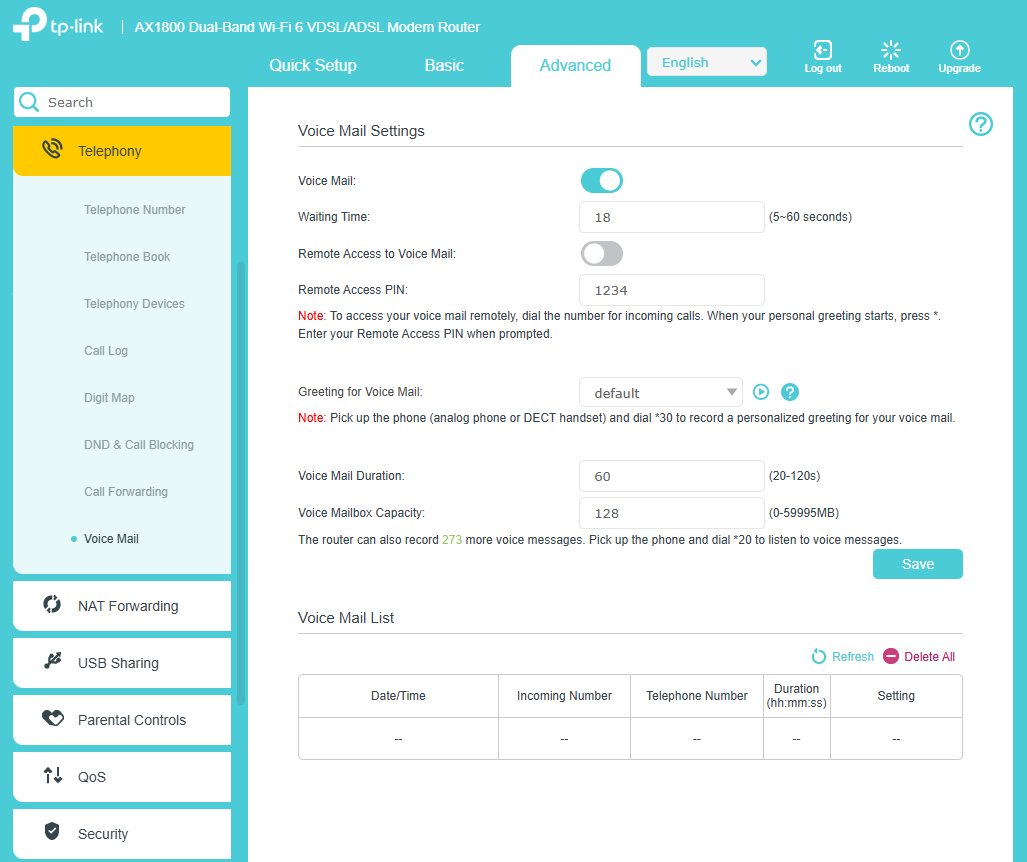The image size is (1027, 862).
Task: Enable Remote Access to Voice Mail
Action: click(601, 253)
